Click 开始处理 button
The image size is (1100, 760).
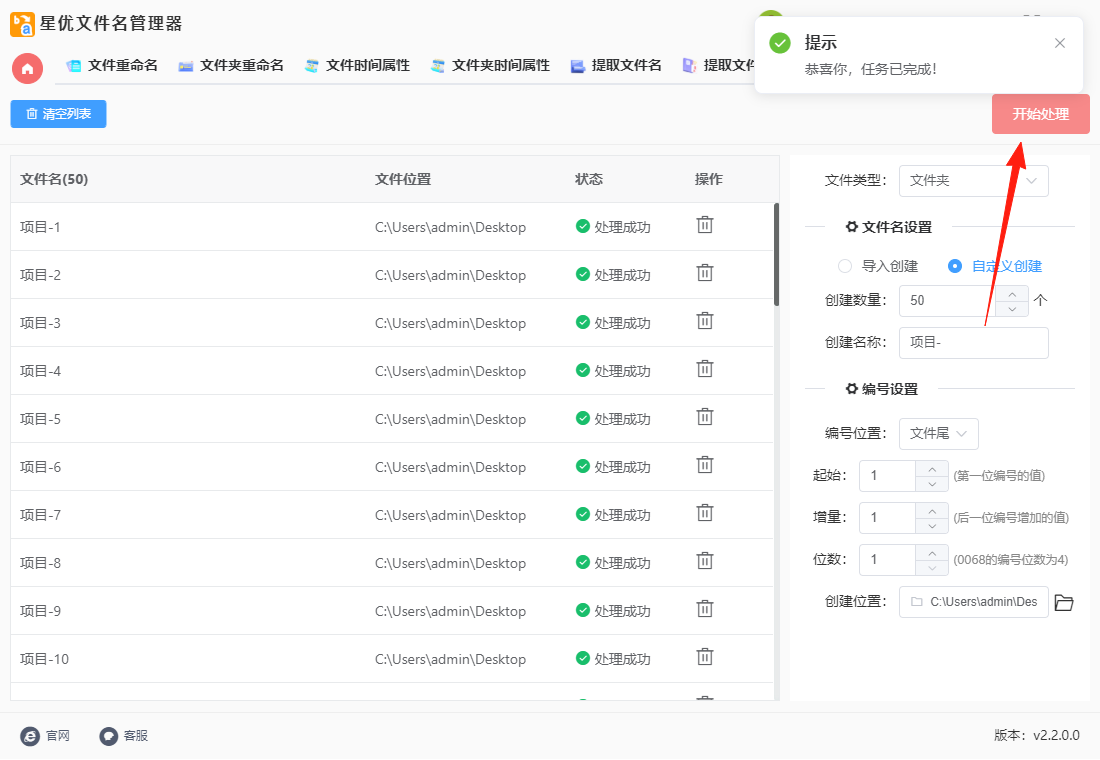(1040, 114)
